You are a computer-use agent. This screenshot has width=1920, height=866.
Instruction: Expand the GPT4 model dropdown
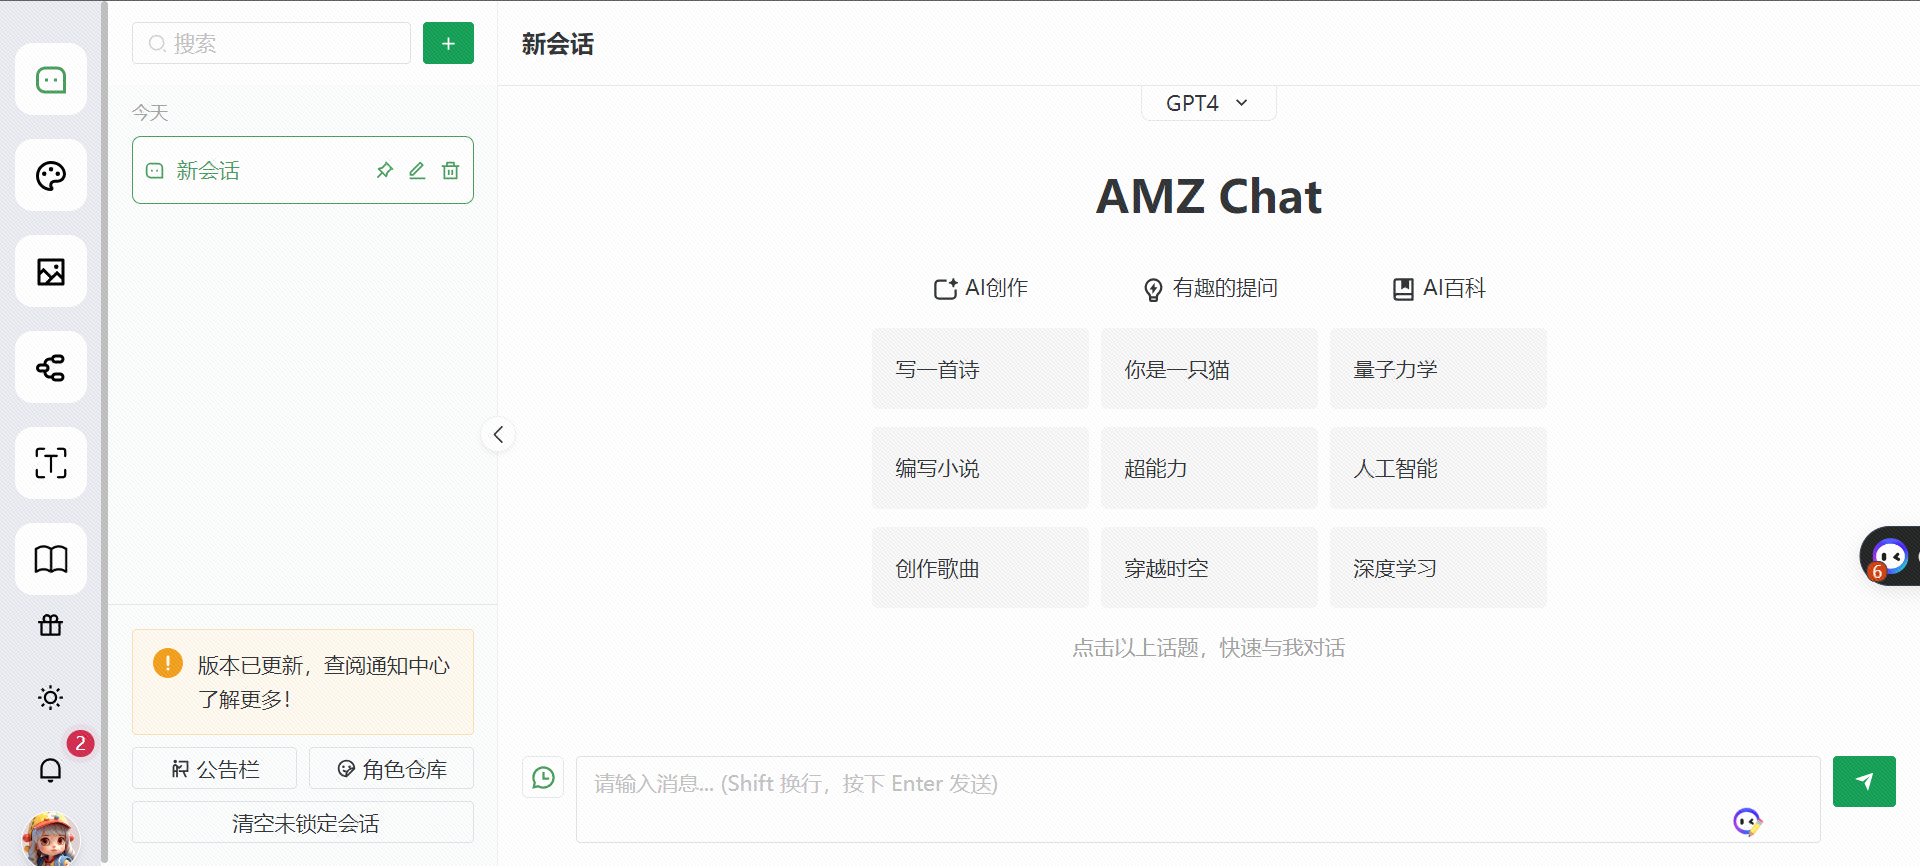pos(1208,103)
